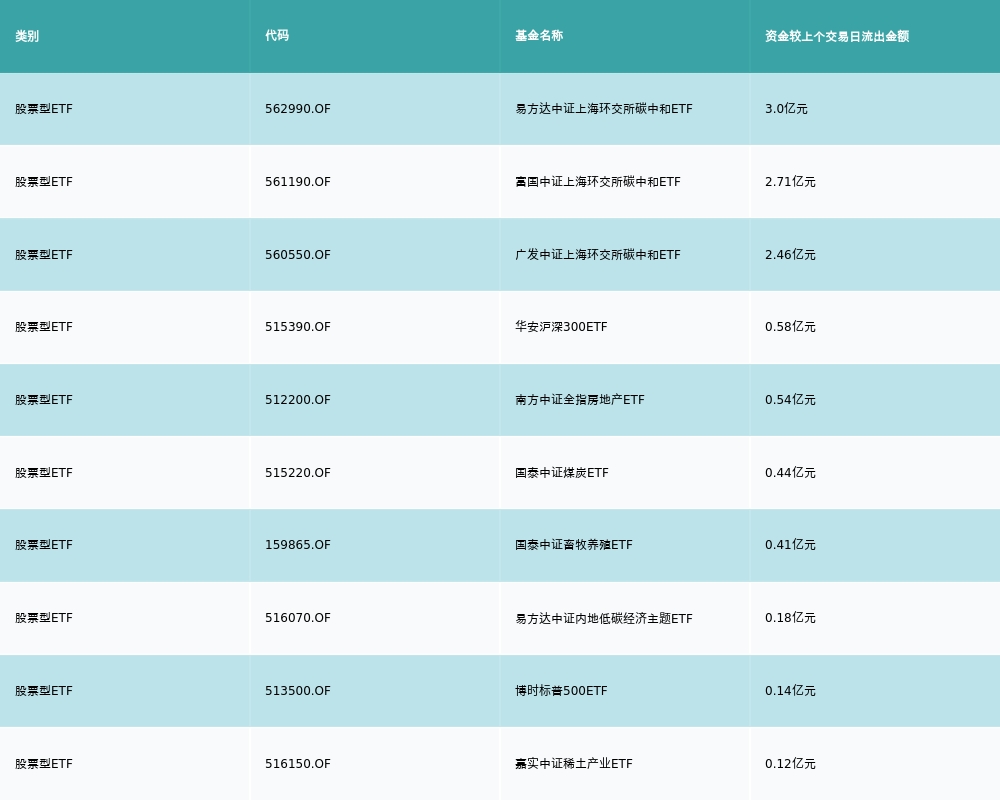
Task: Select code 515220.OF
Action: pos(298,473)
